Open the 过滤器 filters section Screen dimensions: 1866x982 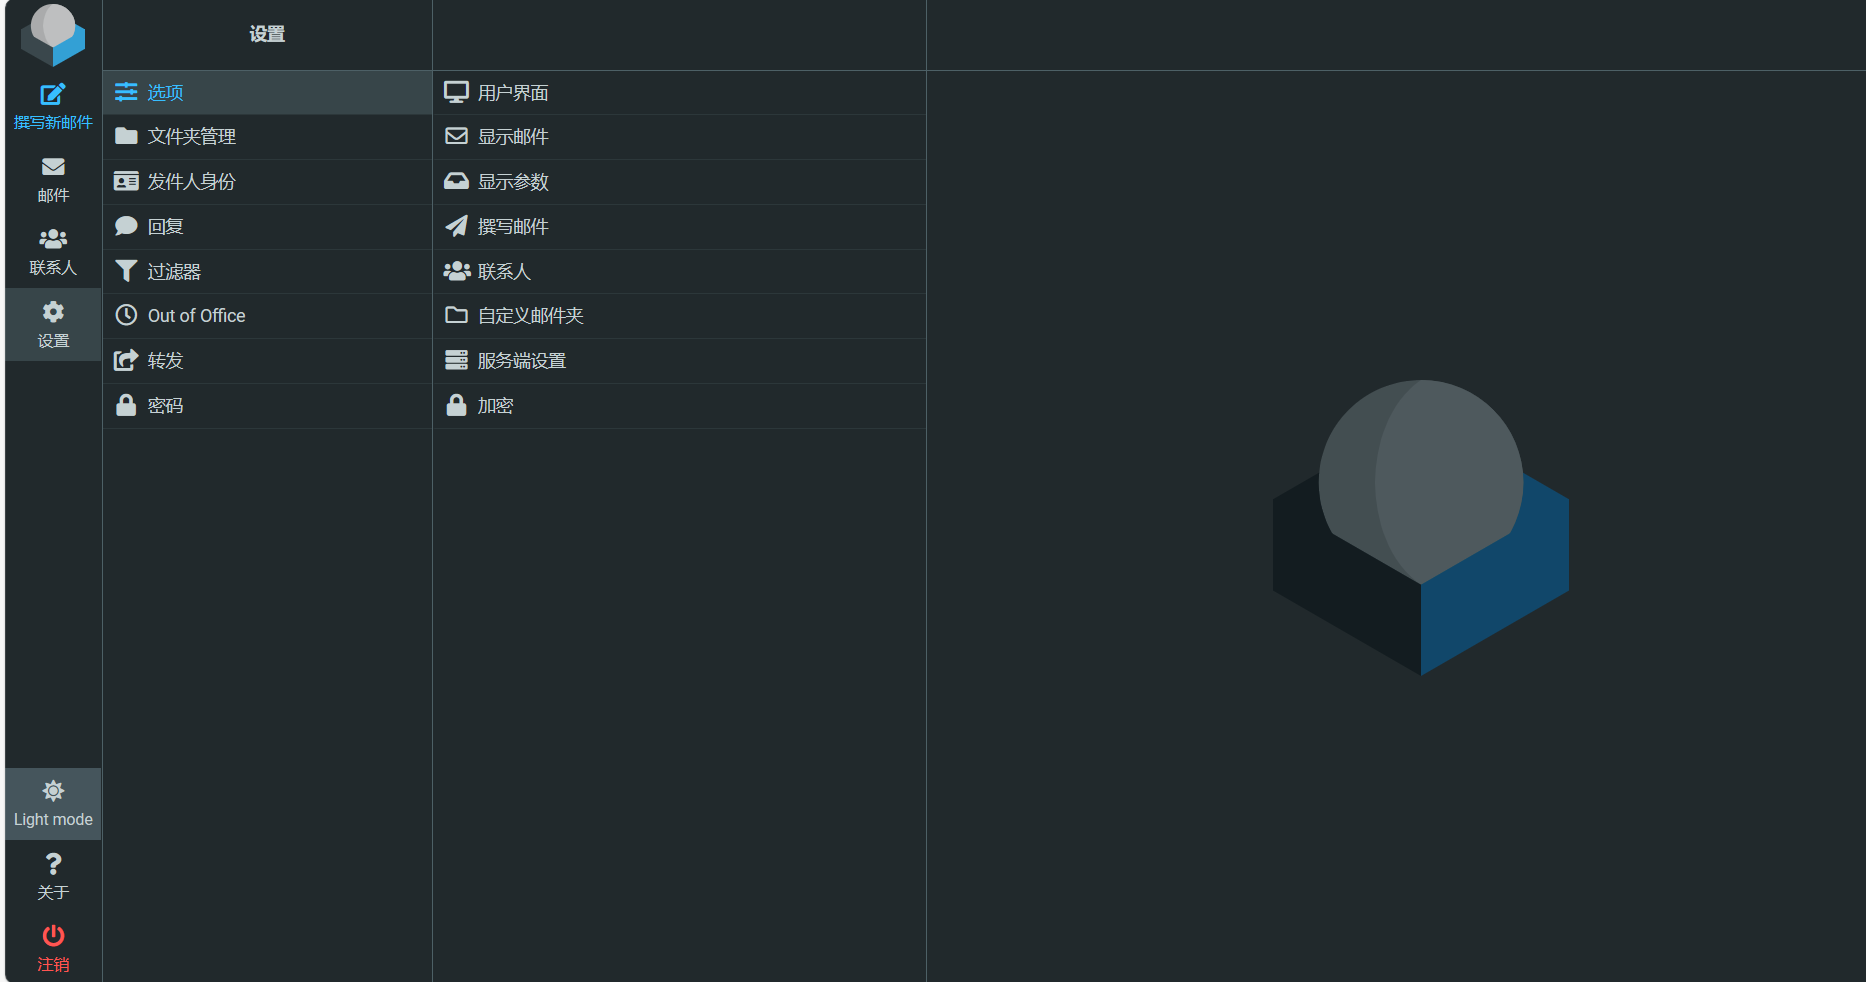coord(174,272)
